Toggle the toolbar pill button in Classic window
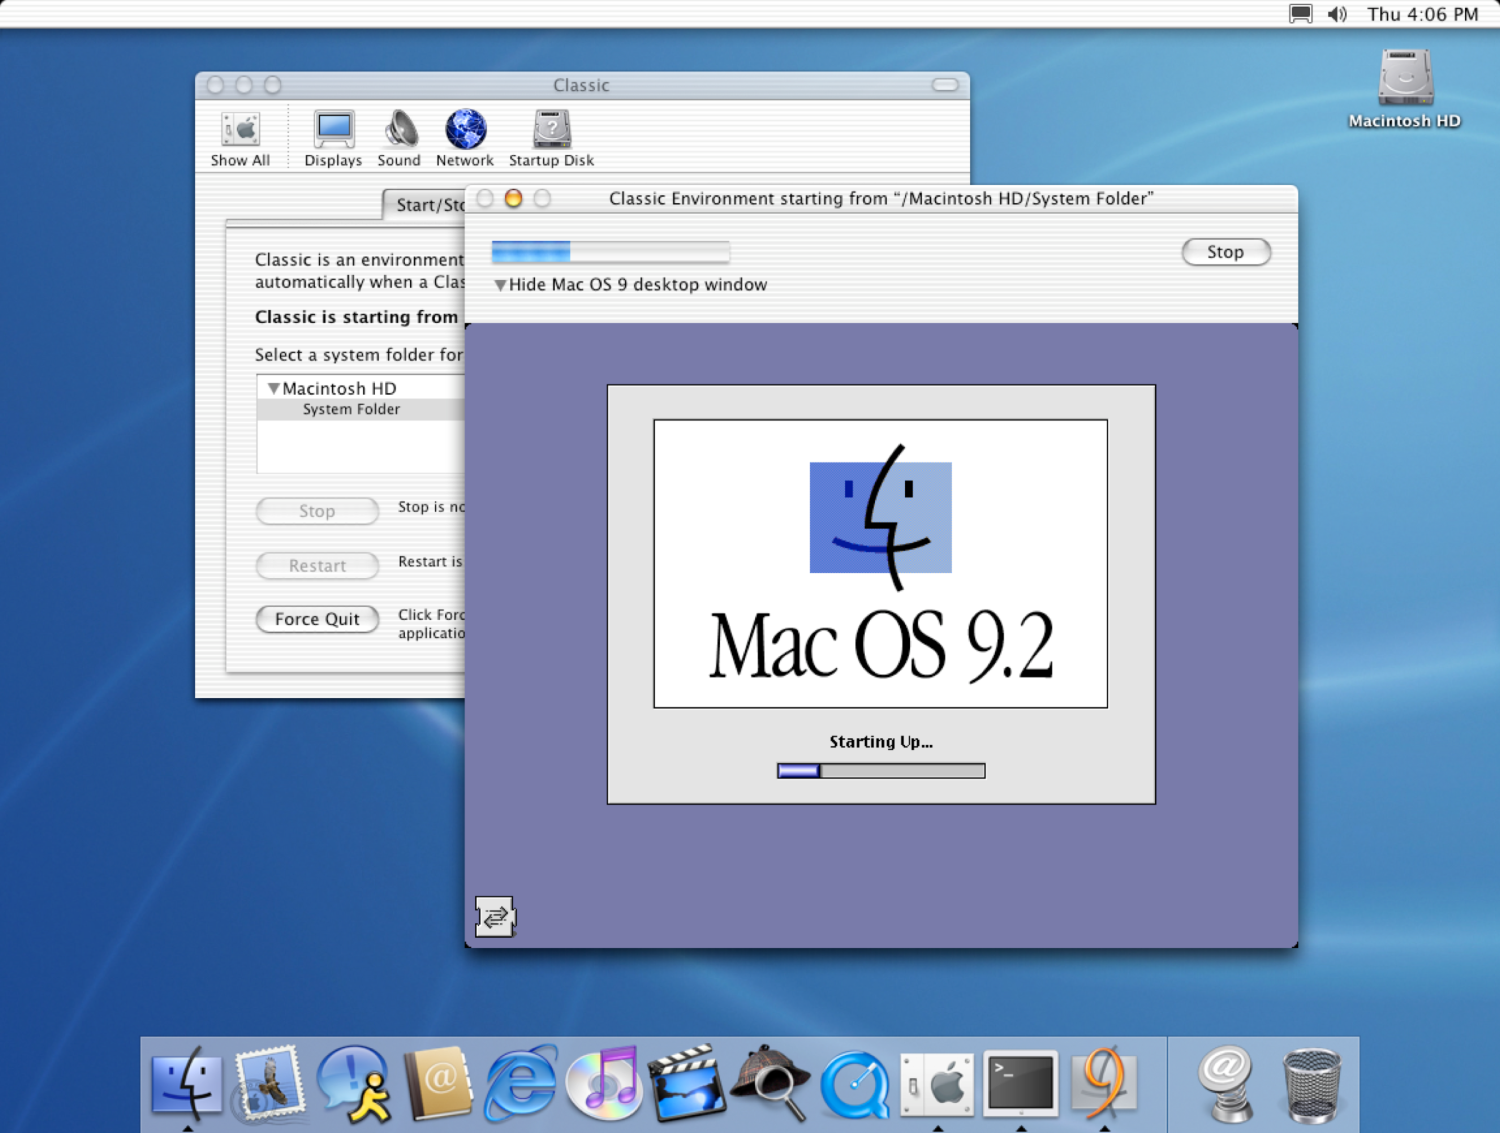Screen dimensions: 1500x1133 click(x=945, y=85)
